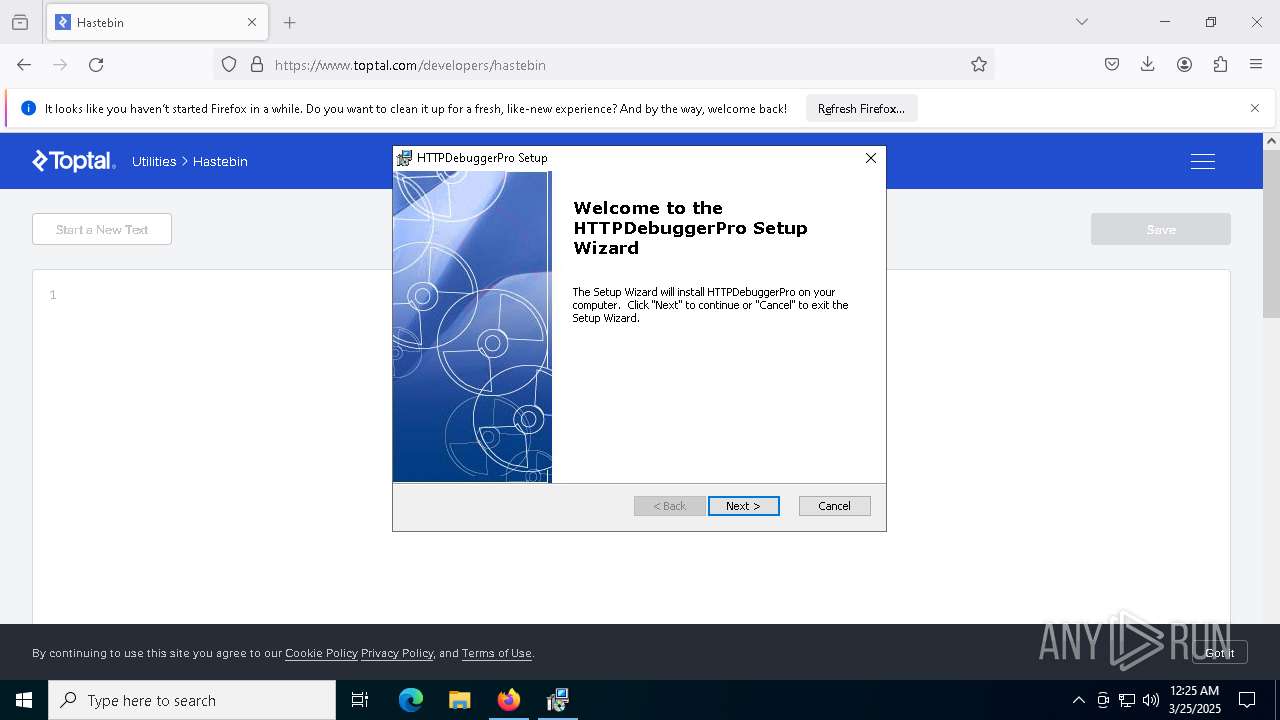Click the Refresh Firefox button
The width and height of the screenshot is (1280, 720).
[861, 109]
